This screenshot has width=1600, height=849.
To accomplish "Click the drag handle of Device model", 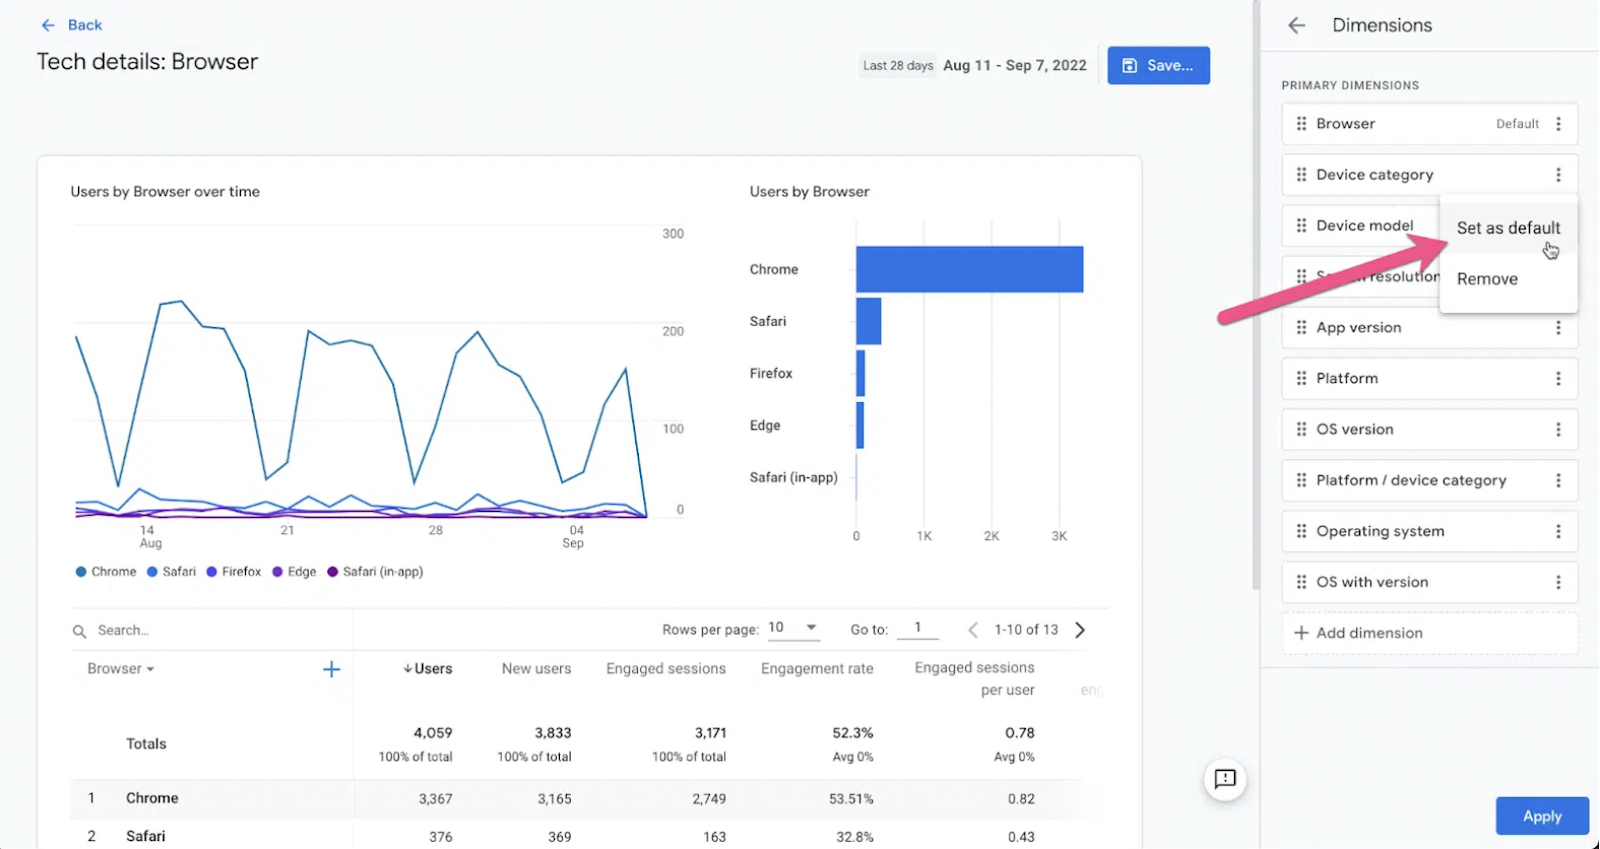I will 1301,226.
